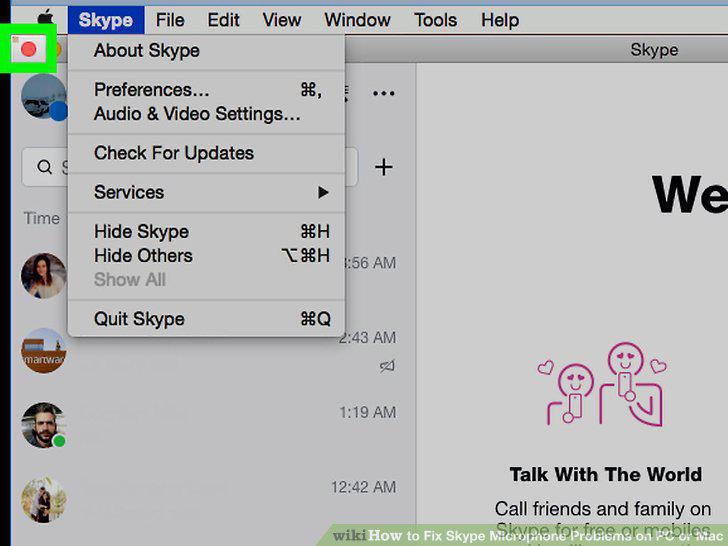Open the View menu
The width and height of the screenshot is (728, 546).
tap(281, 20)
